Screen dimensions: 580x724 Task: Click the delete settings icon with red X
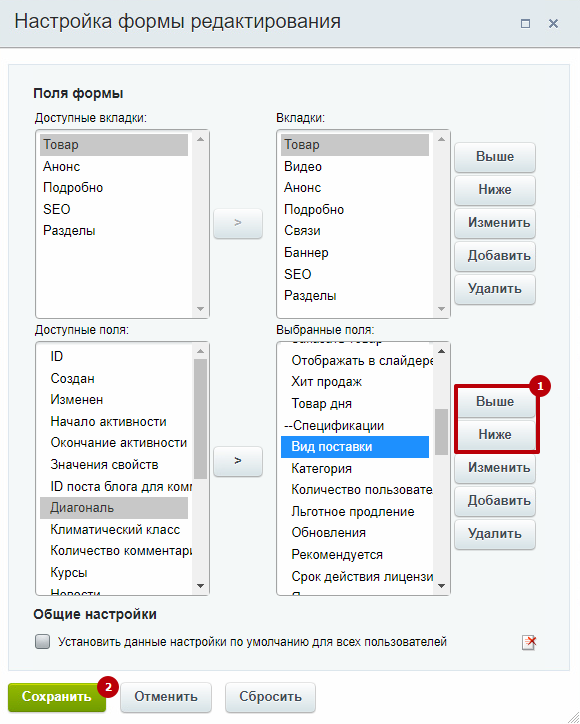[529, 642]
